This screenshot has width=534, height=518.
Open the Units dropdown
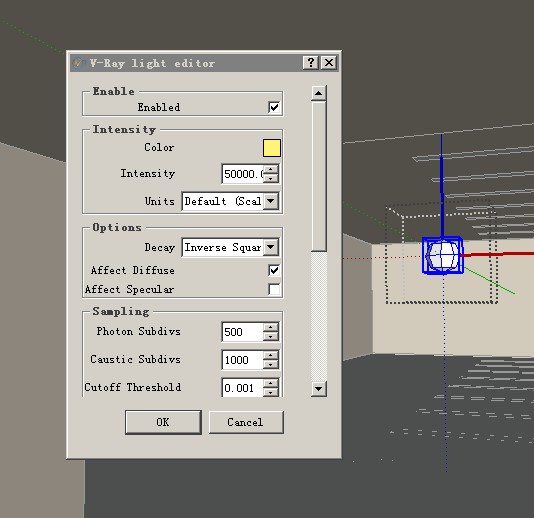click(x=271, y=201)
